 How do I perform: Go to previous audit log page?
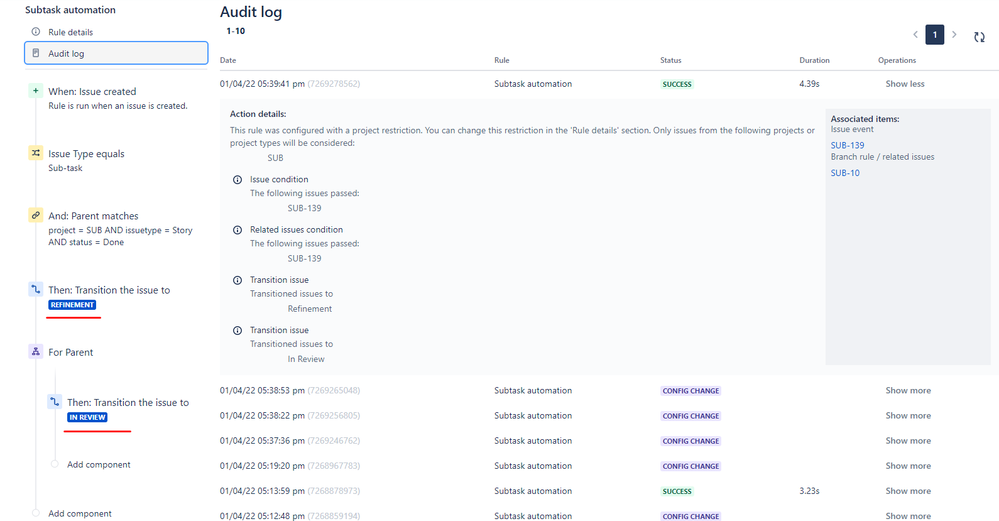(915, 34)
